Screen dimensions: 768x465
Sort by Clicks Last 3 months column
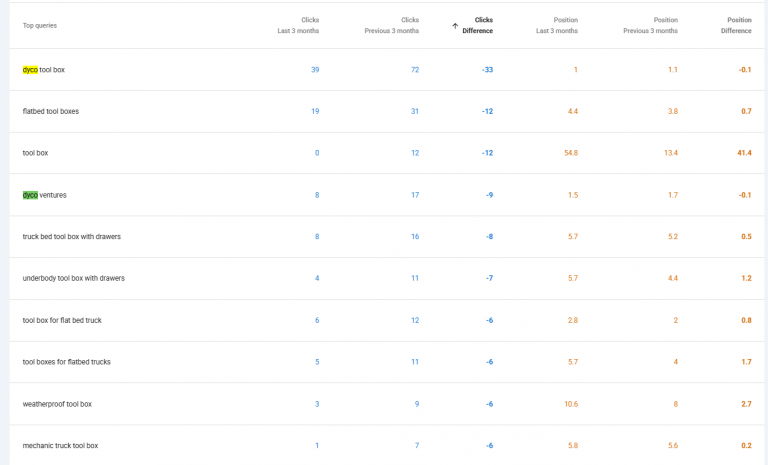pyautogui.click(x=298, y=25)
